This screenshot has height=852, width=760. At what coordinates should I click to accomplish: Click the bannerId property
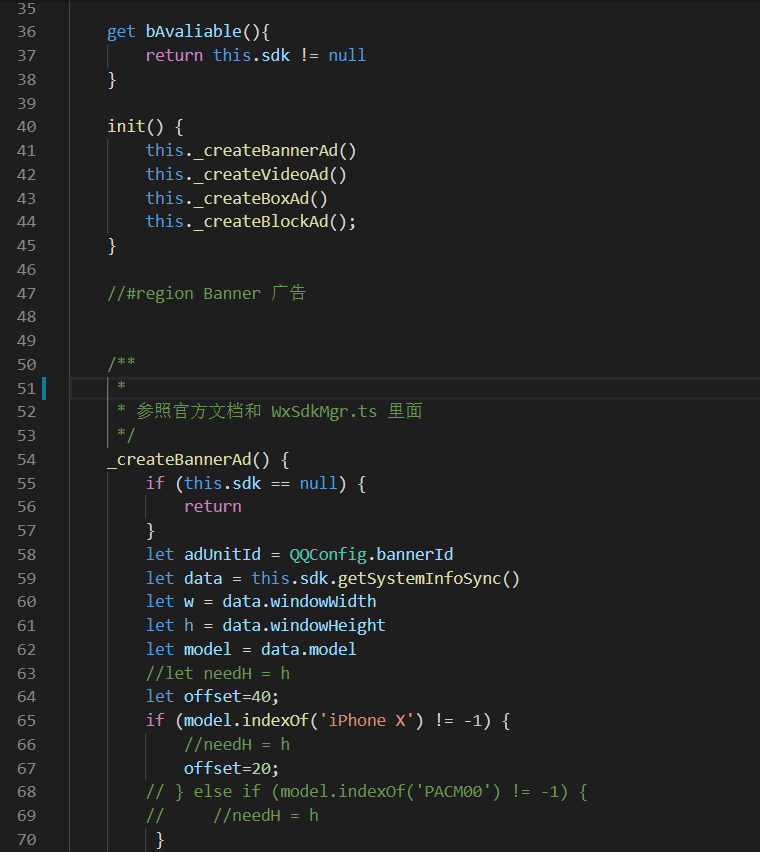pos(414,555)
